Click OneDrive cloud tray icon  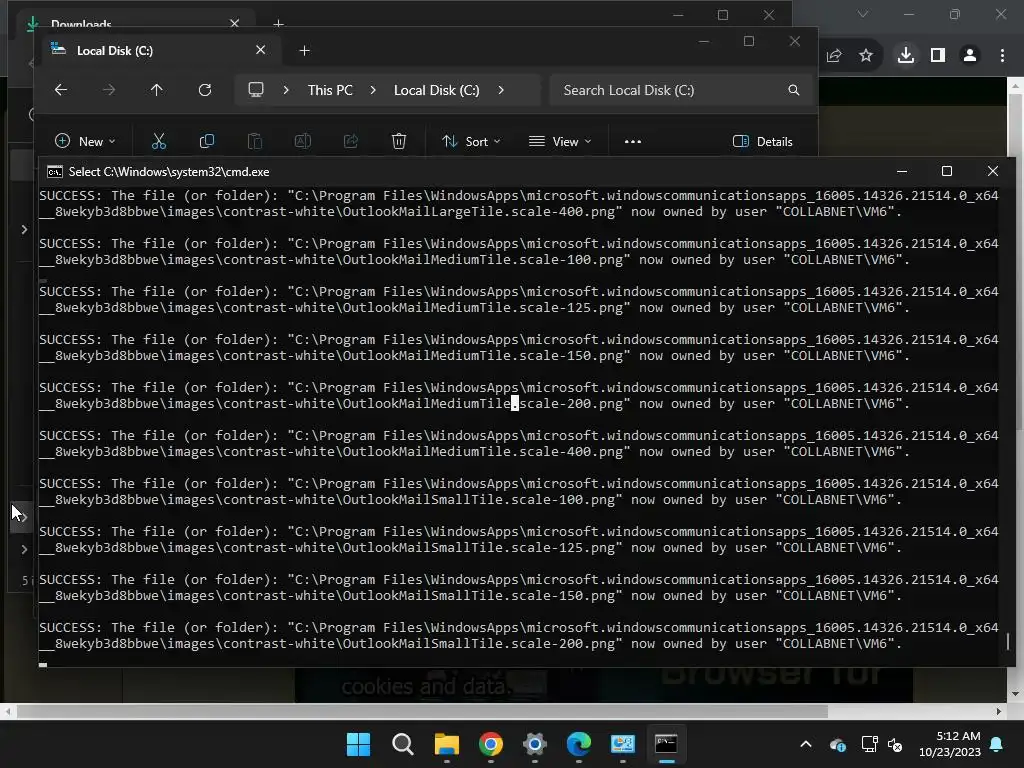(x=838, y=744)
